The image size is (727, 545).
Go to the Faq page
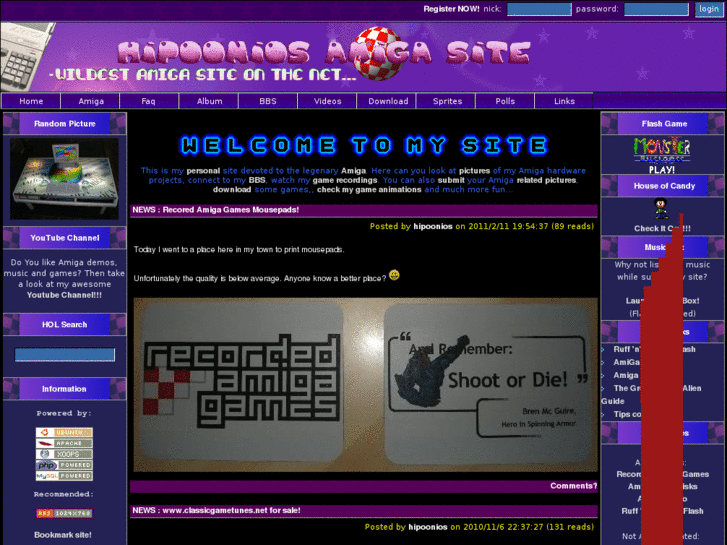tap(148, 101)
